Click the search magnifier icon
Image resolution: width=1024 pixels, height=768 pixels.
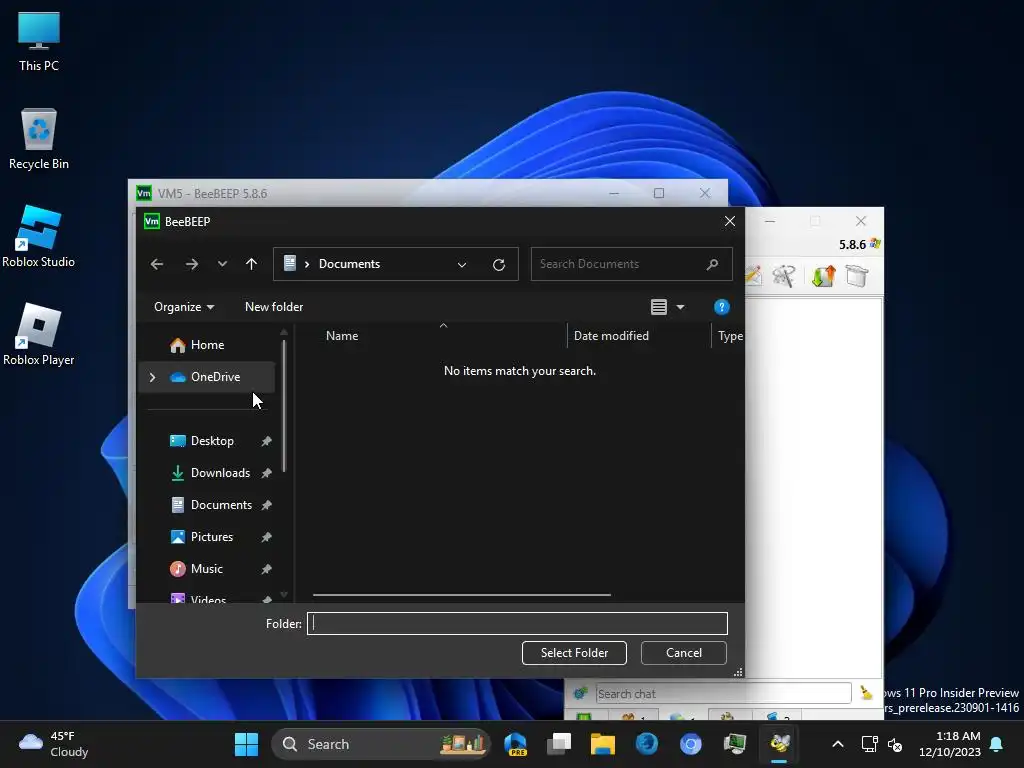(712, 264)
